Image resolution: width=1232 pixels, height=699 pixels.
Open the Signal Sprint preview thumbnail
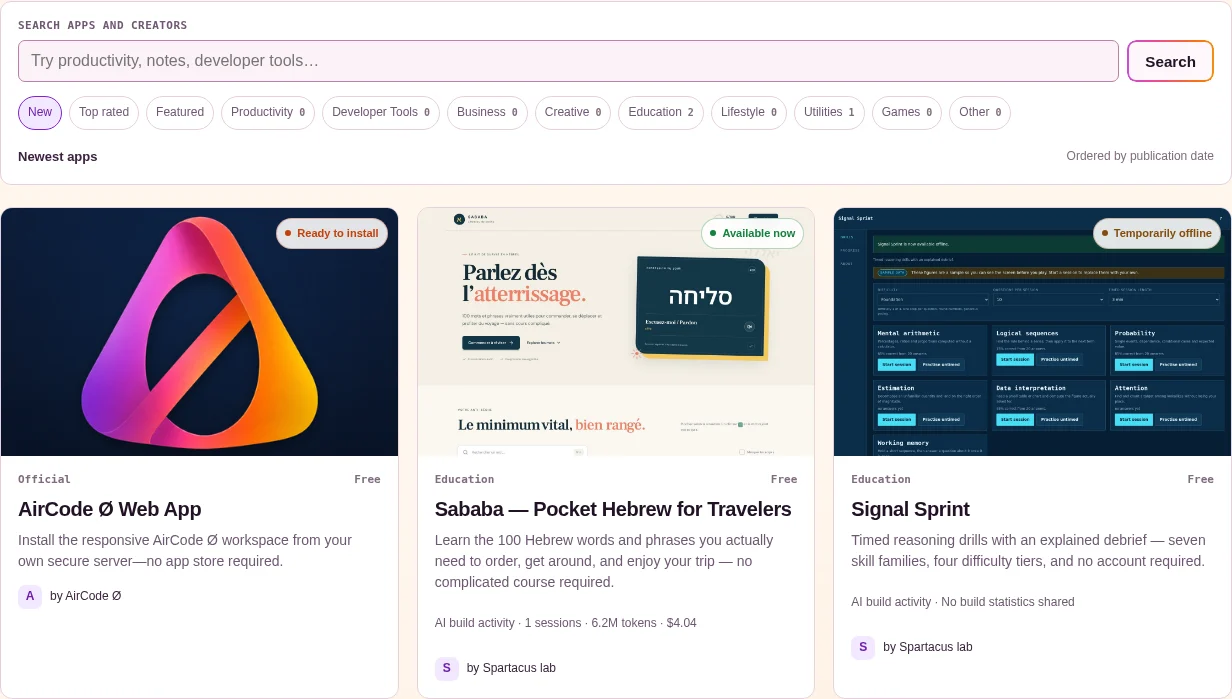tap(1032, 332)
